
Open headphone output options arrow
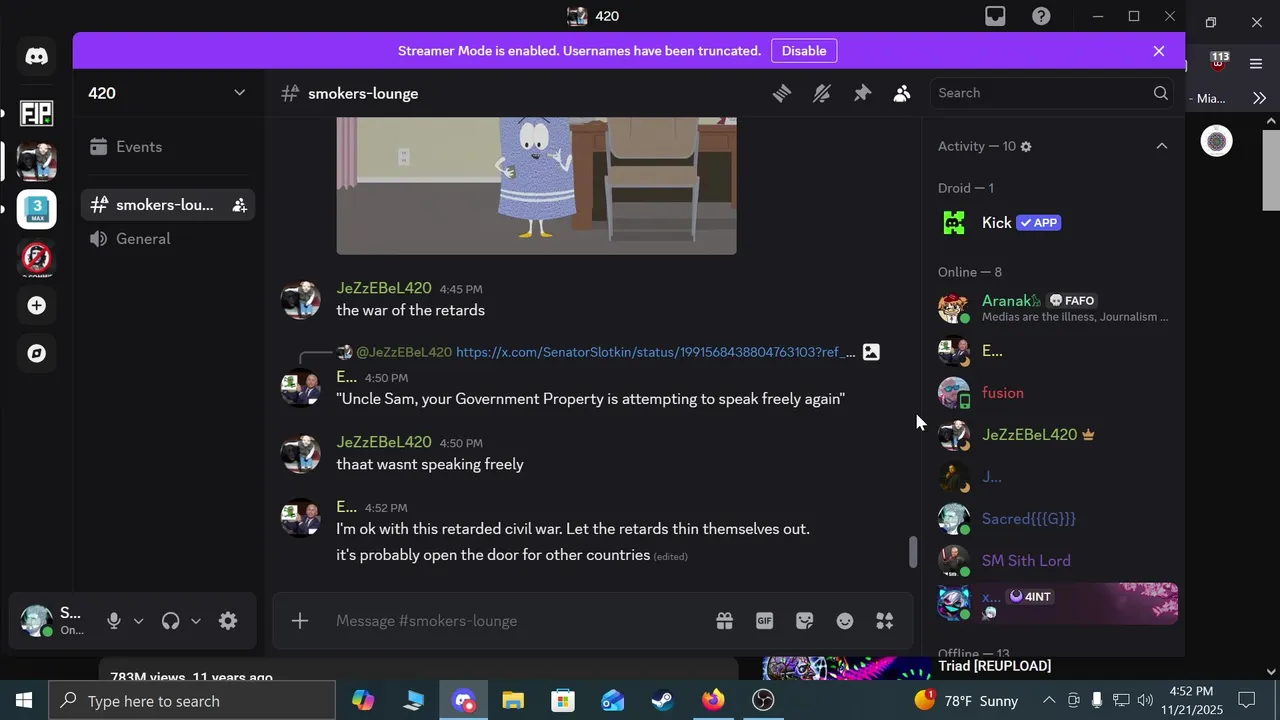coord(195,621)
